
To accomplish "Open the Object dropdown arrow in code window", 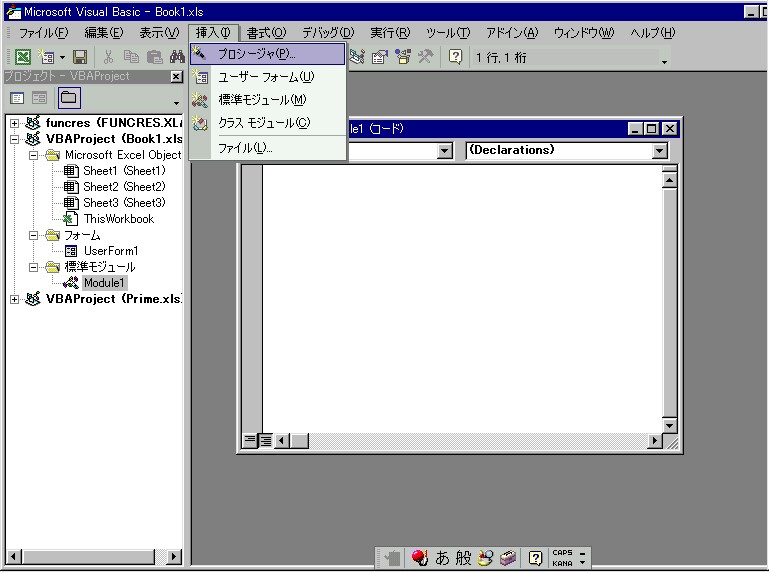I will tap(444, 151).
